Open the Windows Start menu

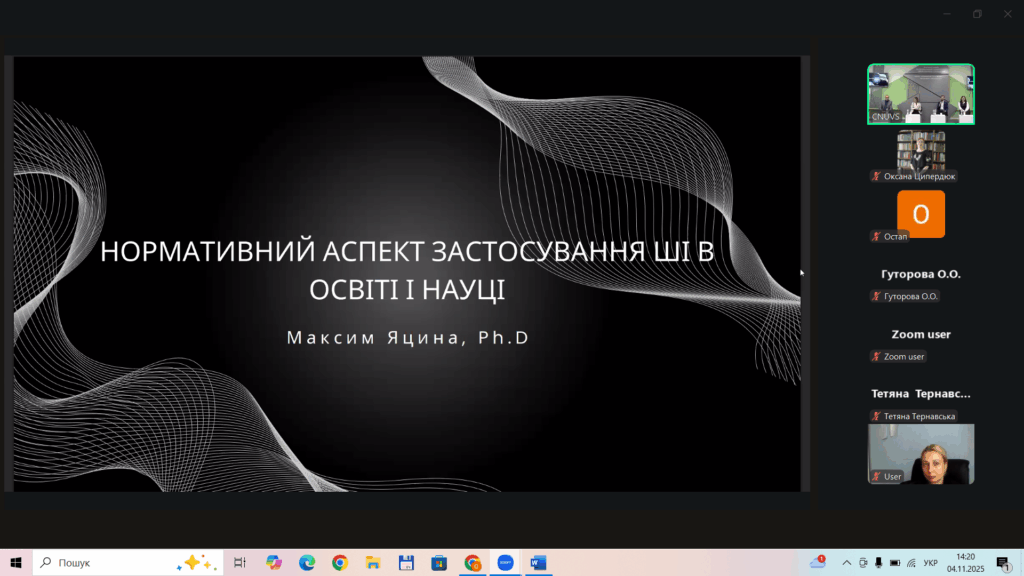(16, 562)
